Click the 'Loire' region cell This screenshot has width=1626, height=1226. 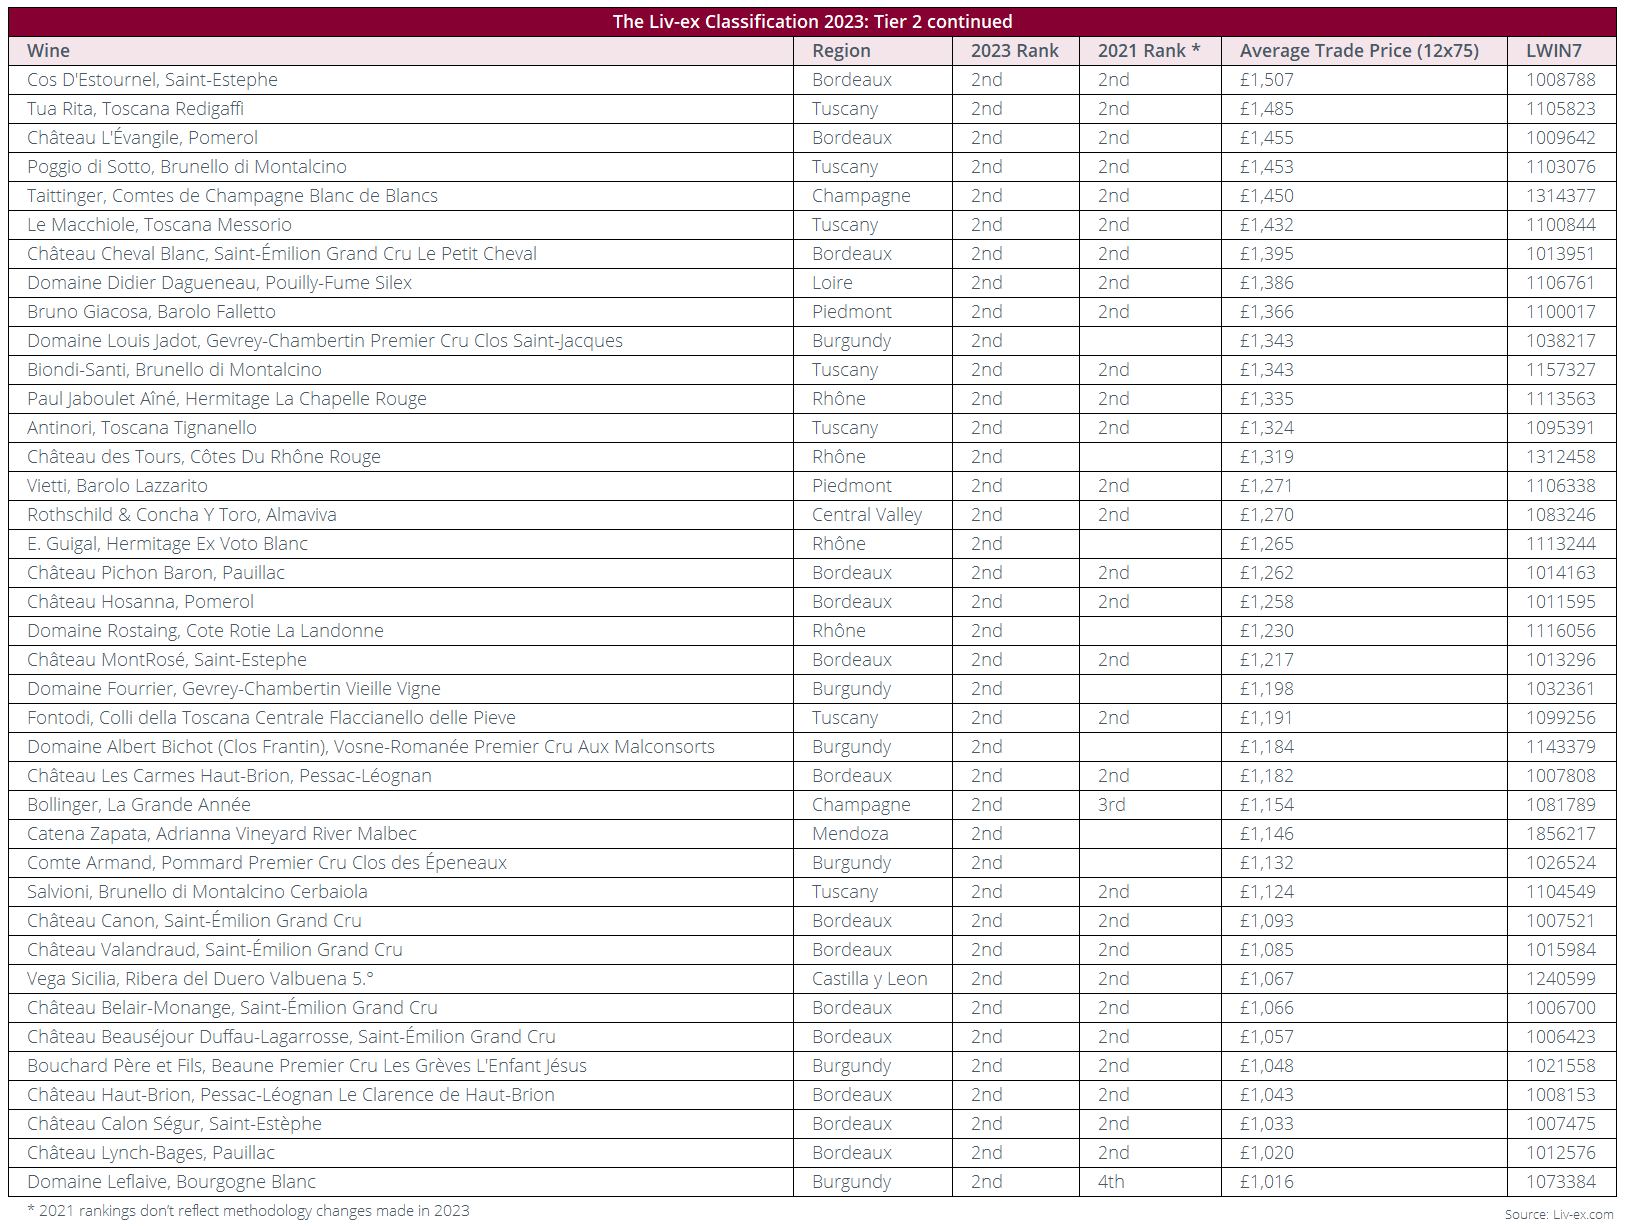832,283
